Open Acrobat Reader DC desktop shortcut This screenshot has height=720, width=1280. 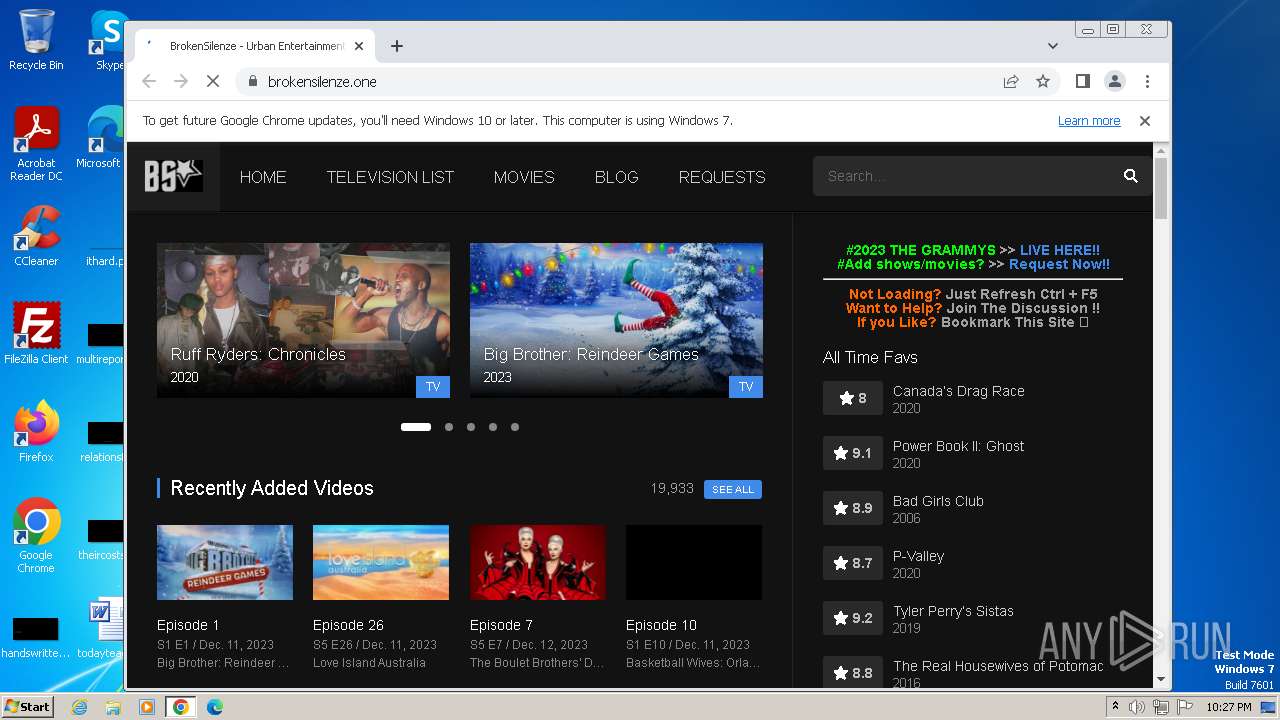click(36, 144)
